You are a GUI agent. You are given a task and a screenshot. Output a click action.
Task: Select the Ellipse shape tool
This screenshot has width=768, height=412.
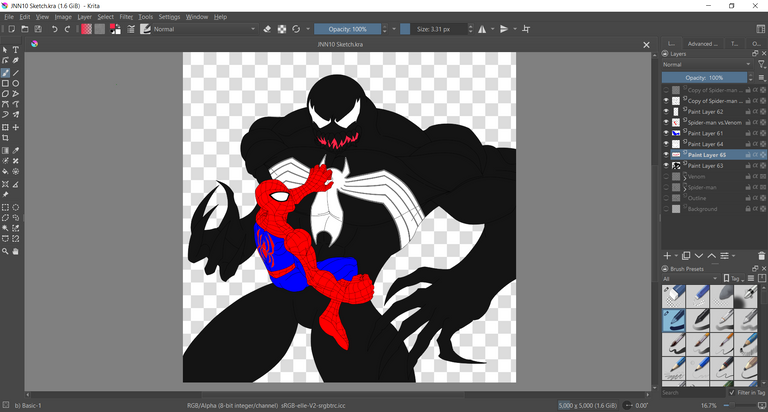click(x=16, y=84)
